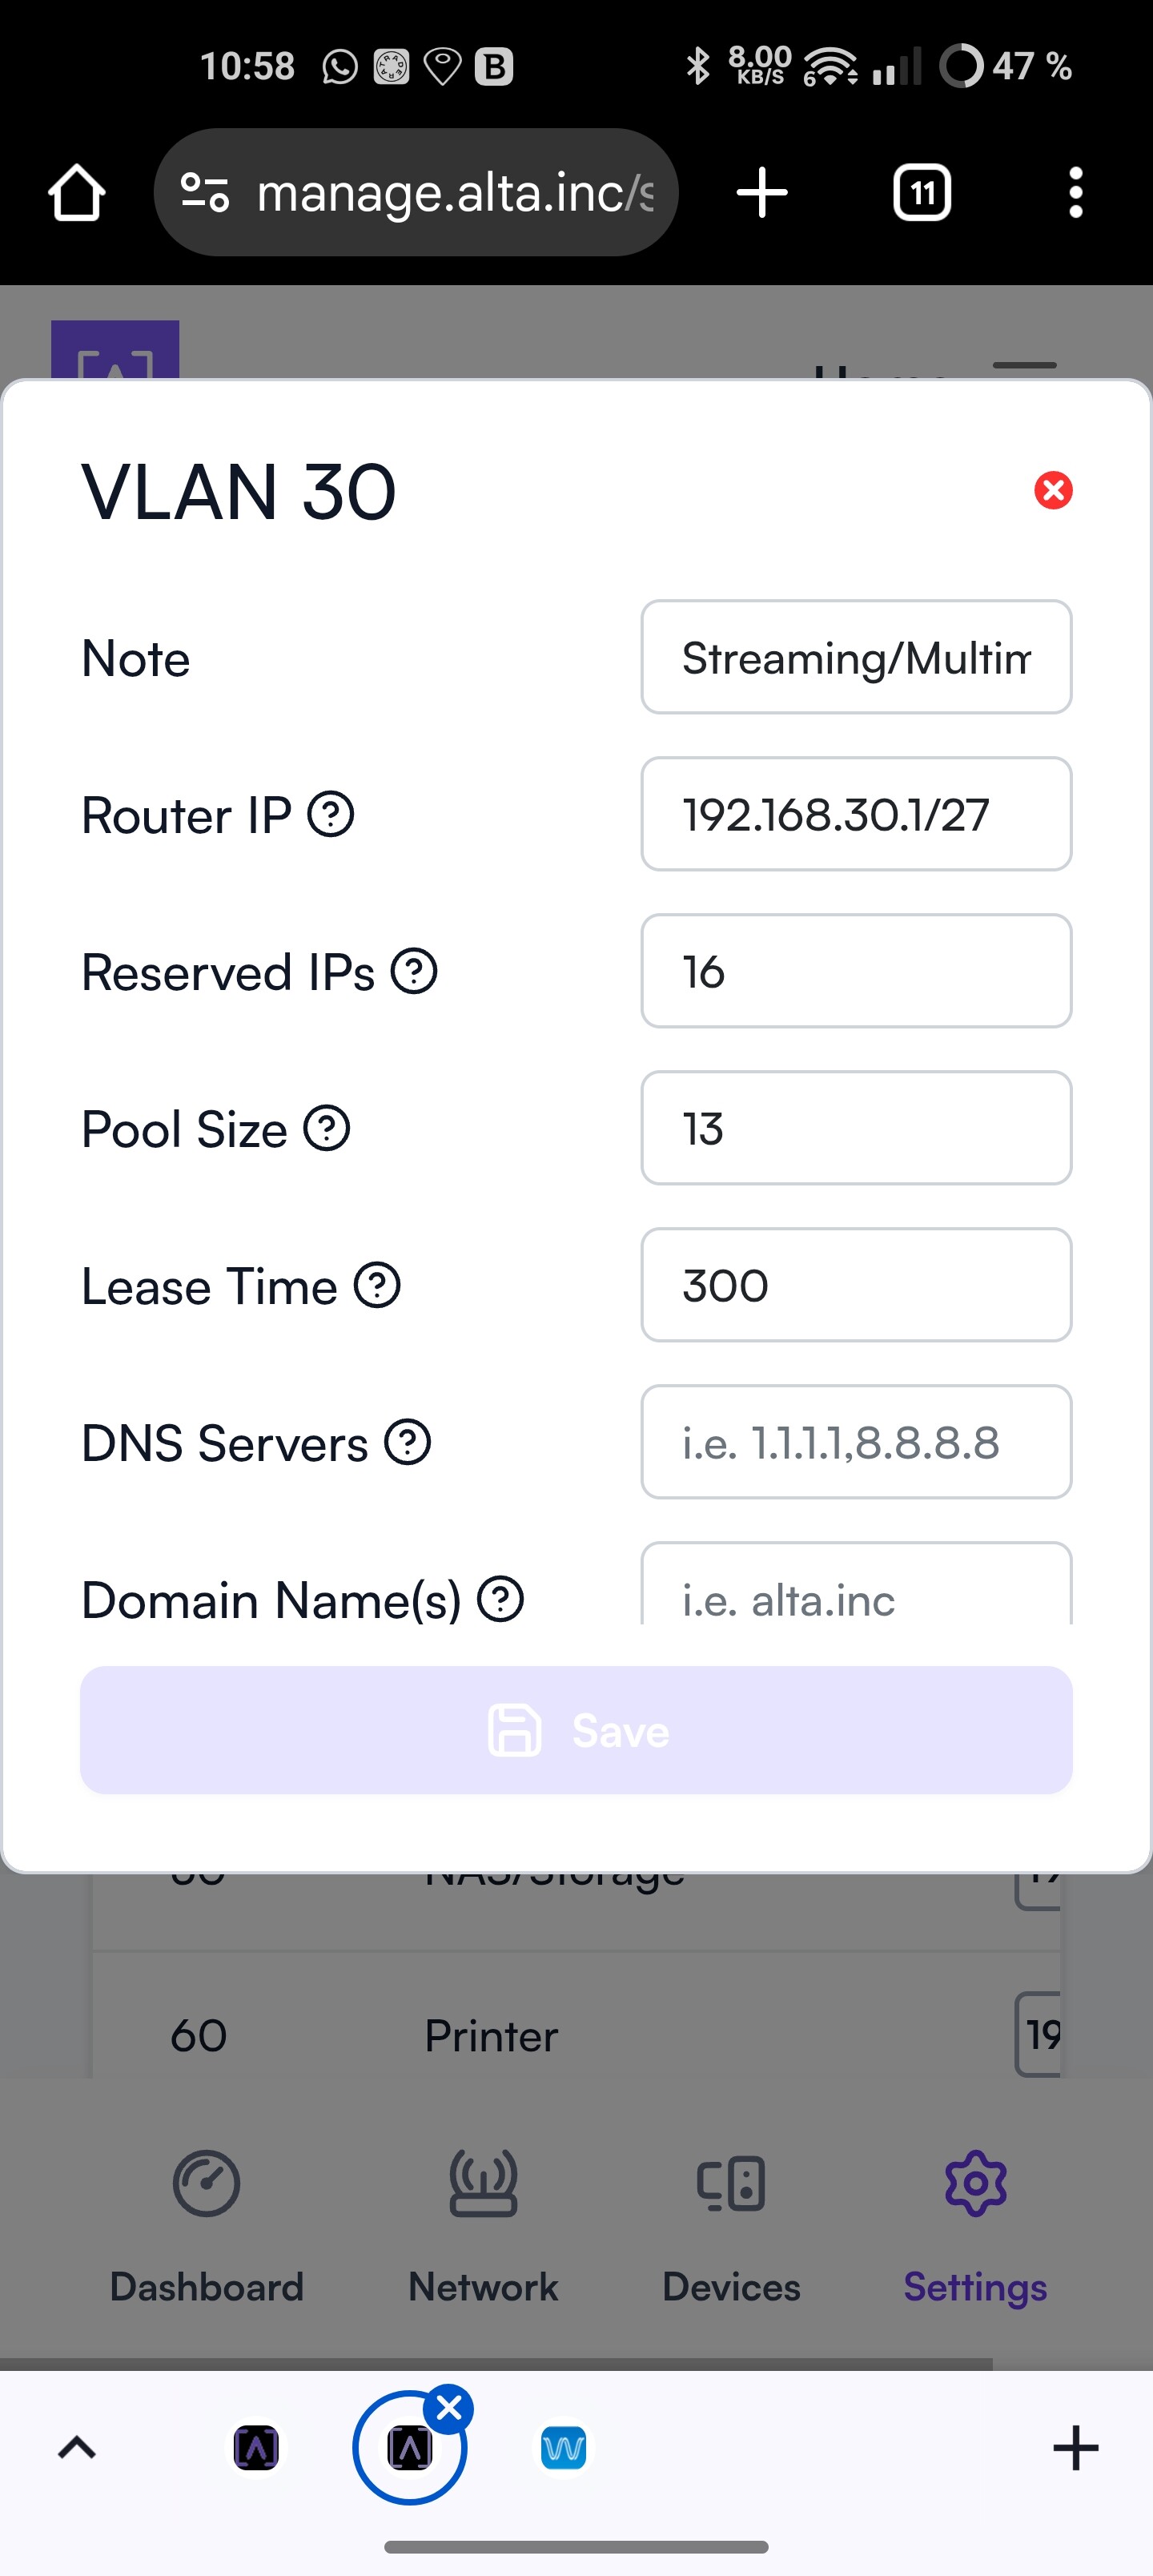Expand the tab group chevron
This screenshot has width=1153, height=2576.
coord(77,2448)
